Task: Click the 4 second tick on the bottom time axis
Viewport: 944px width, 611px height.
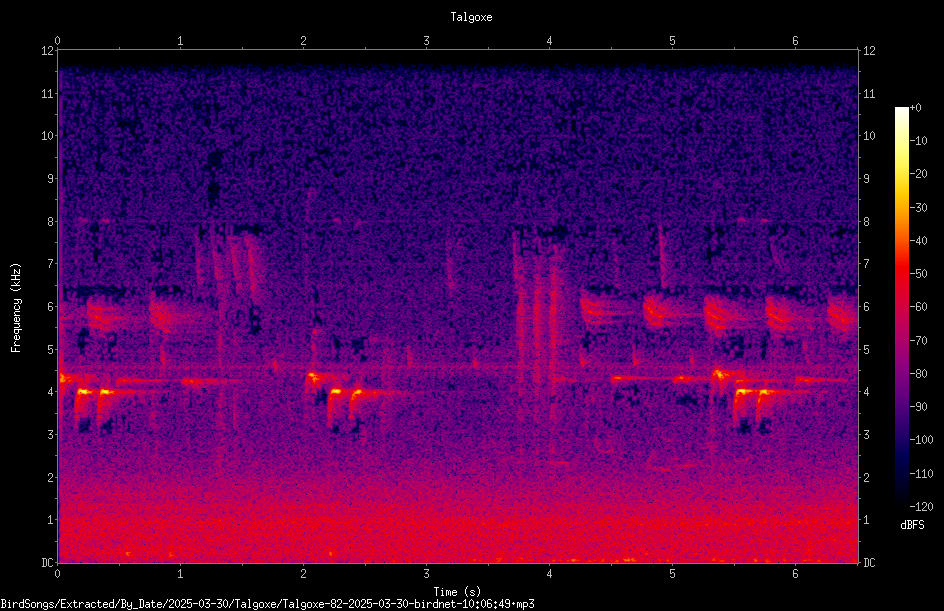Action: [x=549, y=574]
